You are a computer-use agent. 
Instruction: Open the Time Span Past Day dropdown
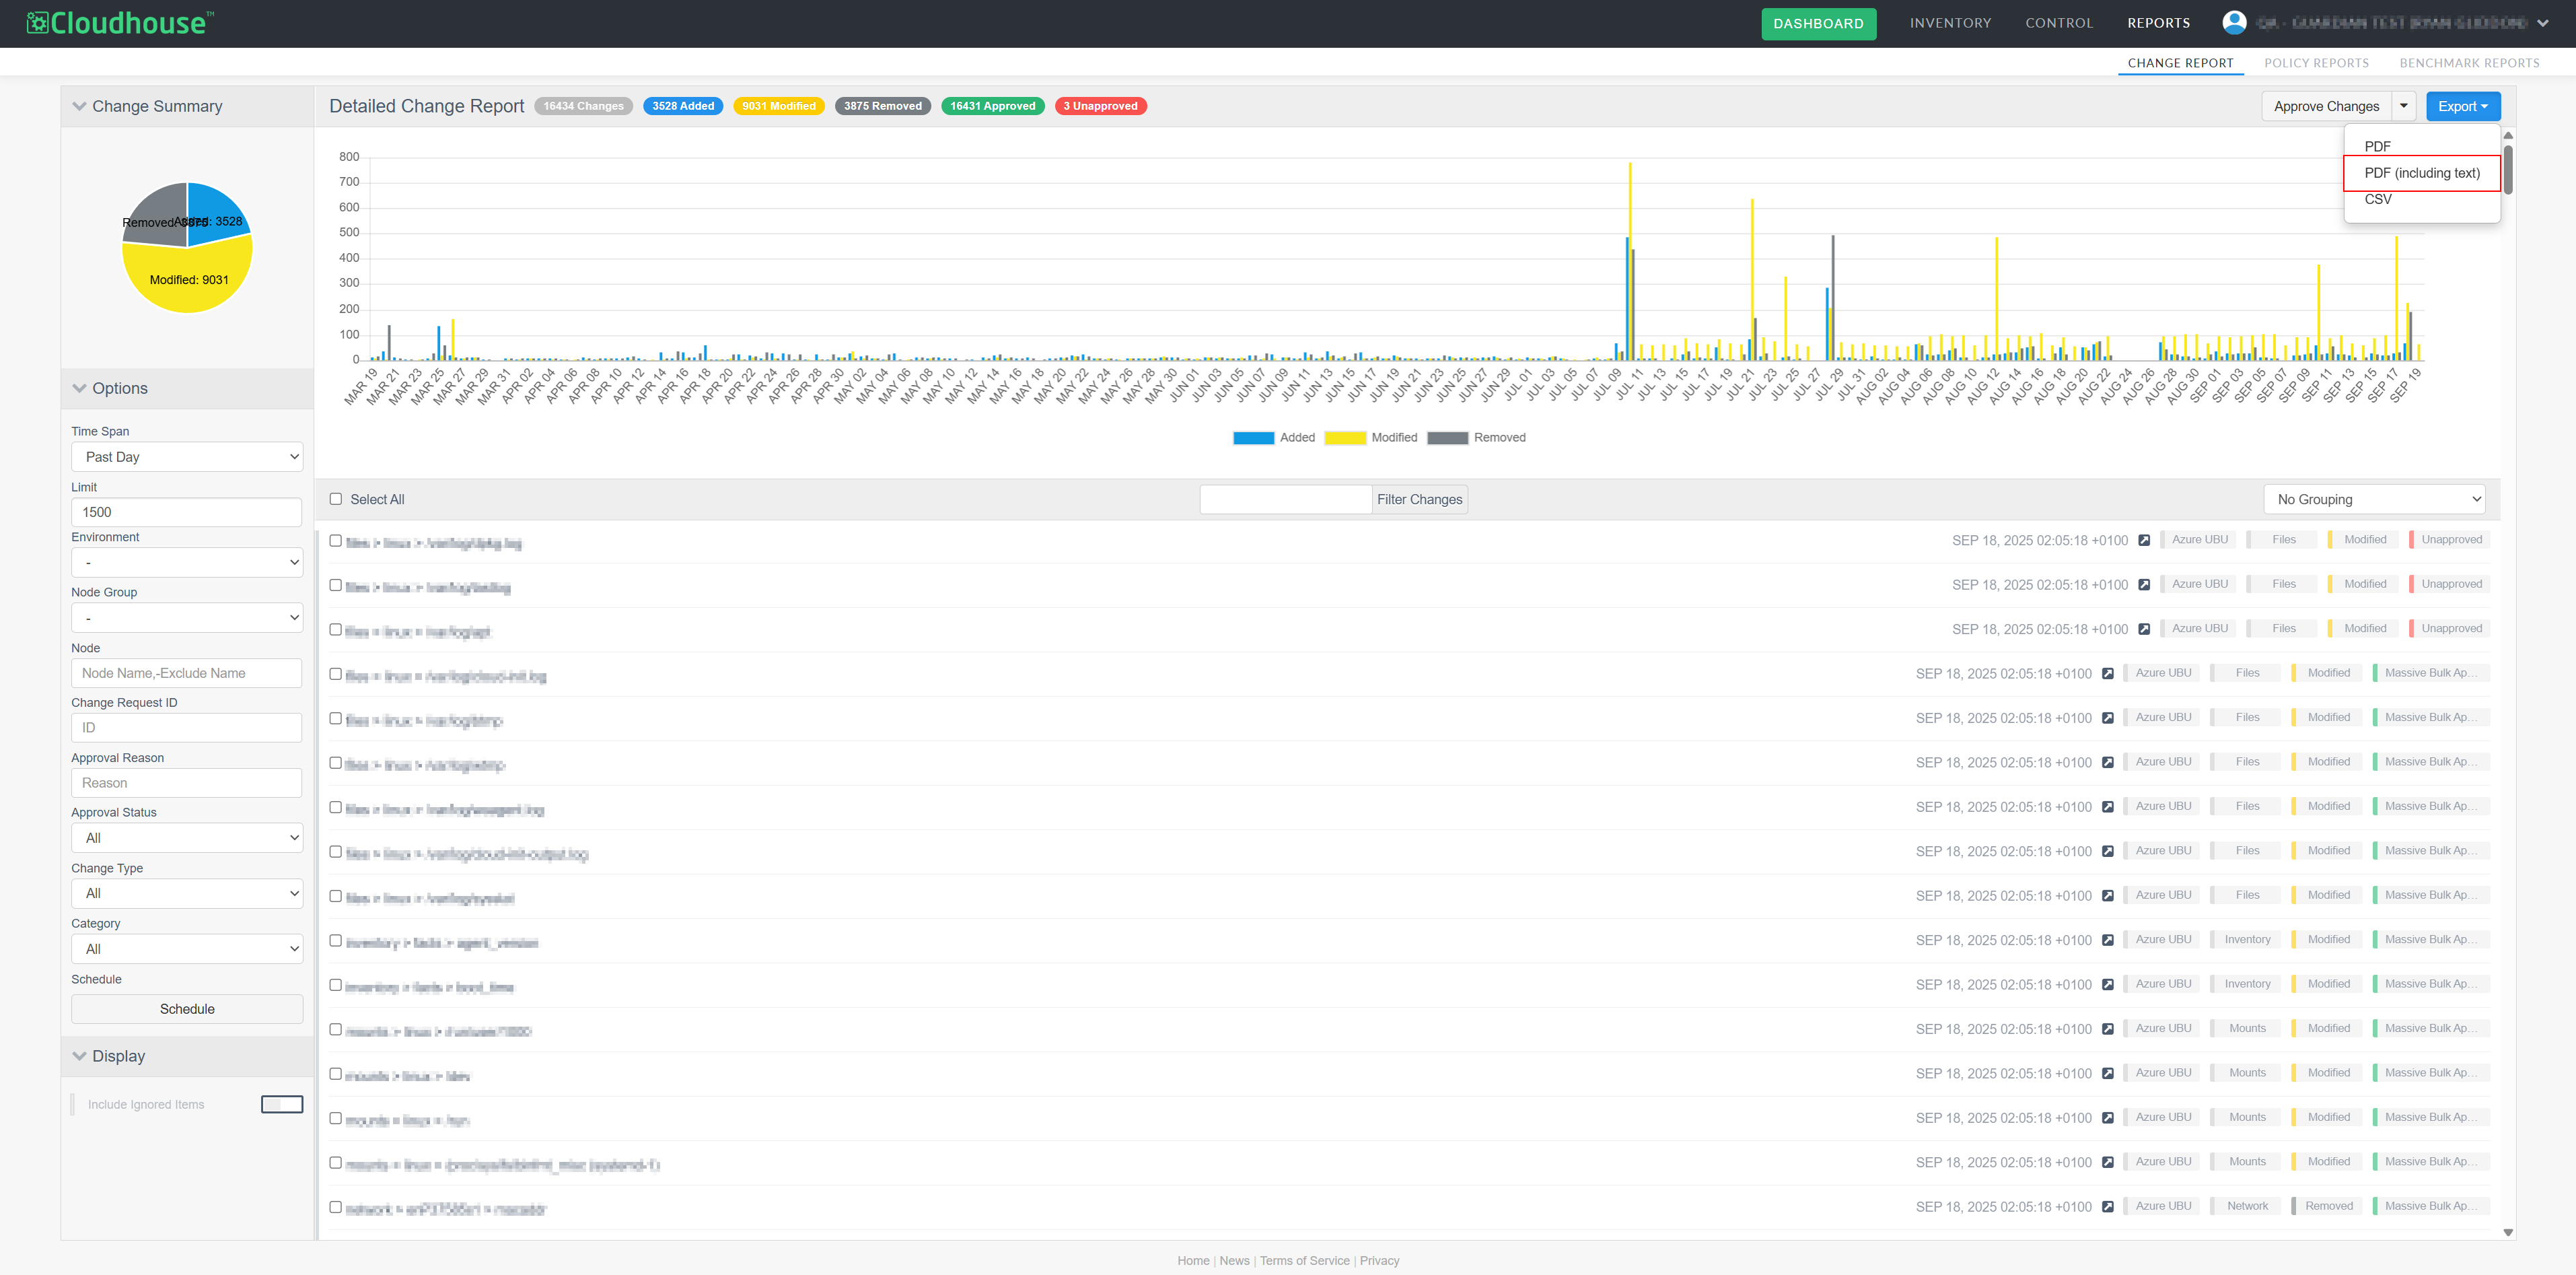[187, 457]
